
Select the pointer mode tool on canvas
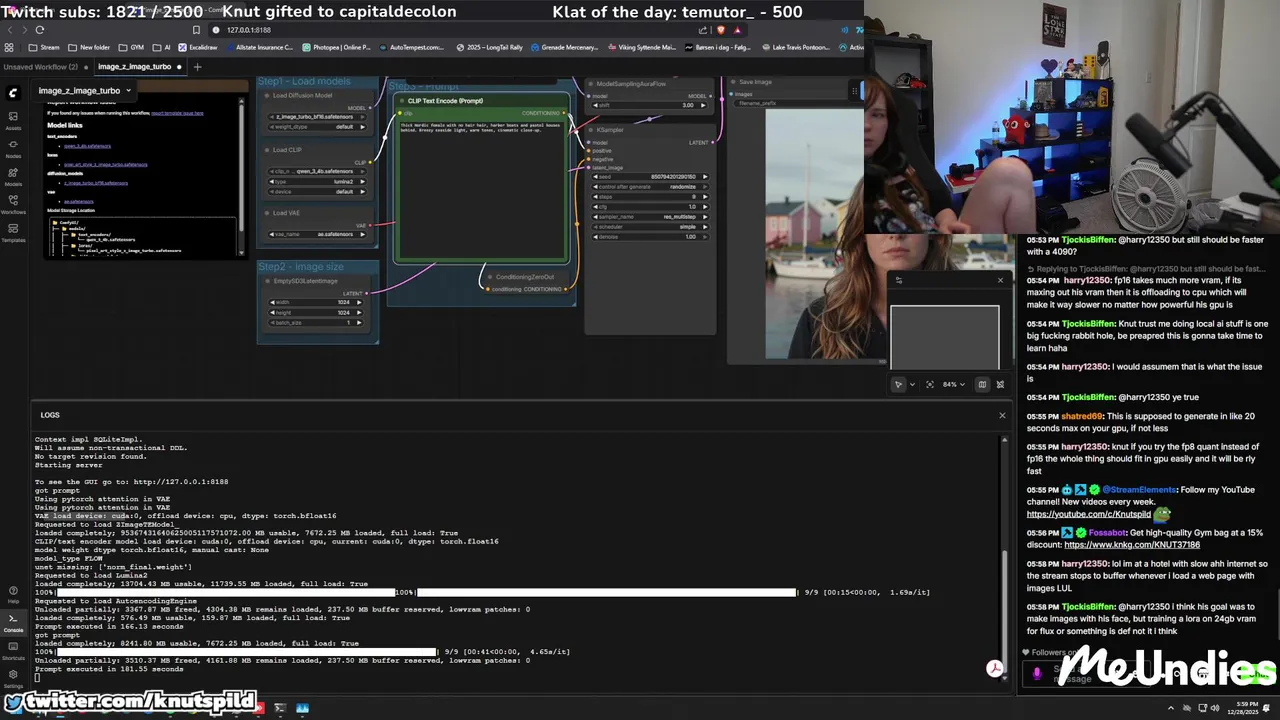[898, 384]
